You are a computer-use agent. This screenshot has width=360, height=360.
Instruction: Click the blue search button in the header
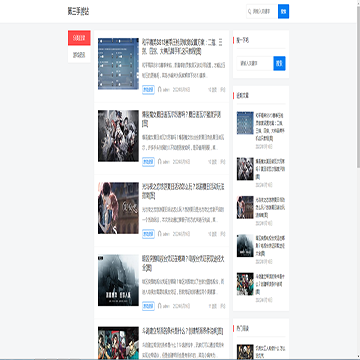[283, 11]
